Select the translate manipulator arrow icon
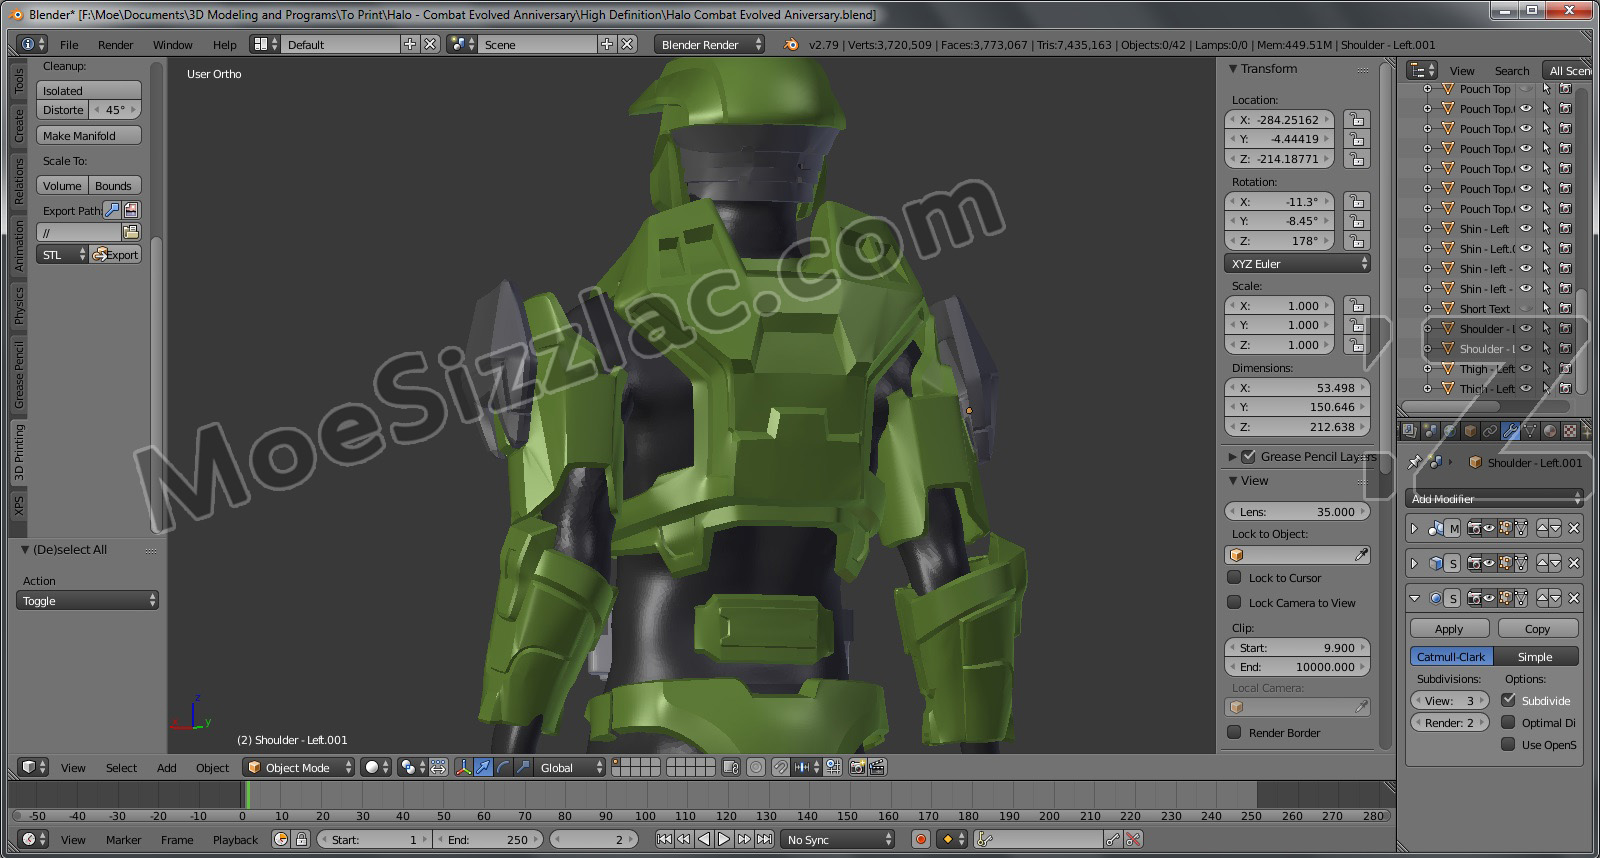Image resolution: width=1600 pixels, height=858 pixels. (483, 768)
